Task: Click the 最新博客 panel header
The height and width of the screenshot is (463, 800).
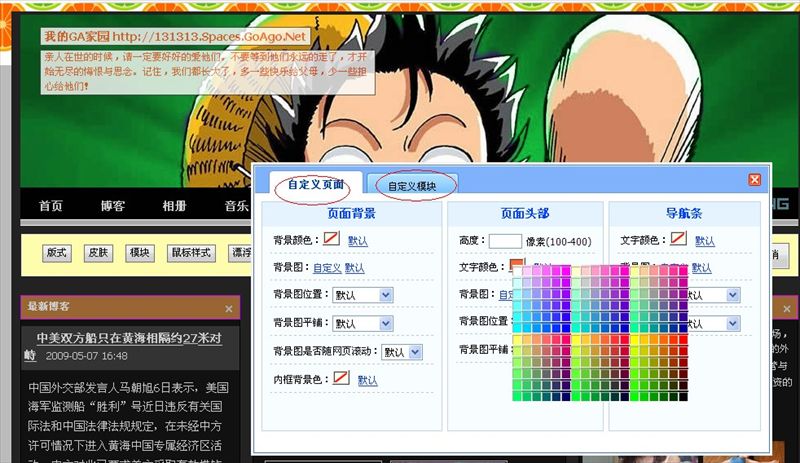Action: tap(130, 307)
